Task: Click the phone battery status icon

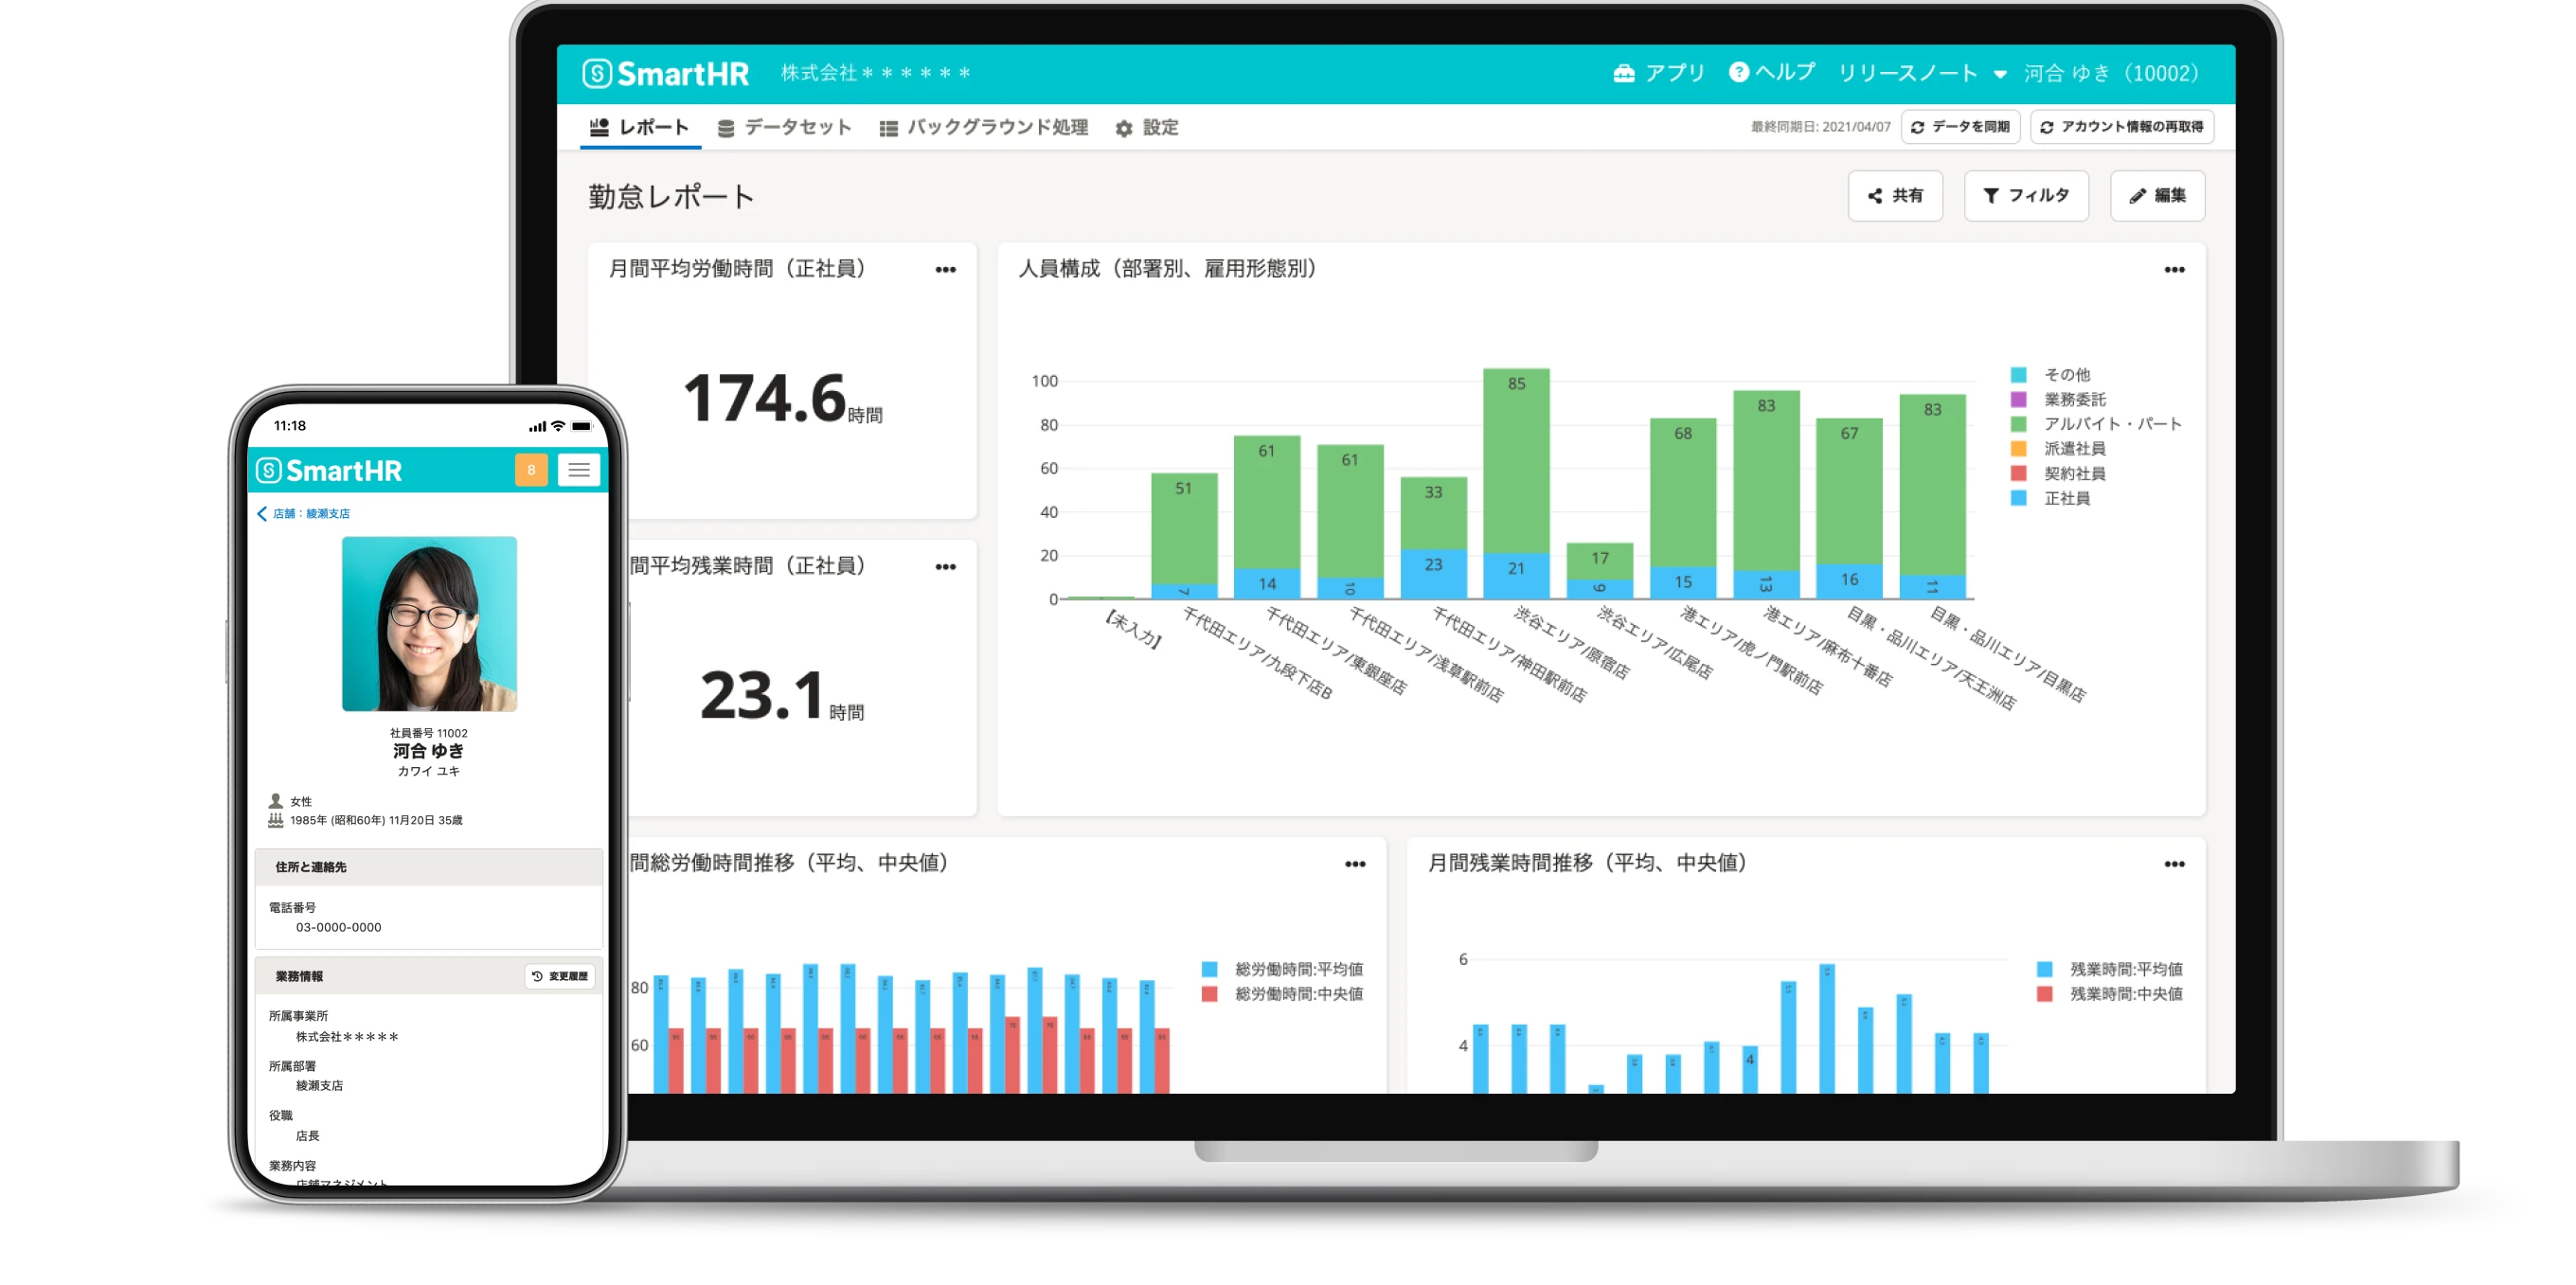Action: click(582, 426)
